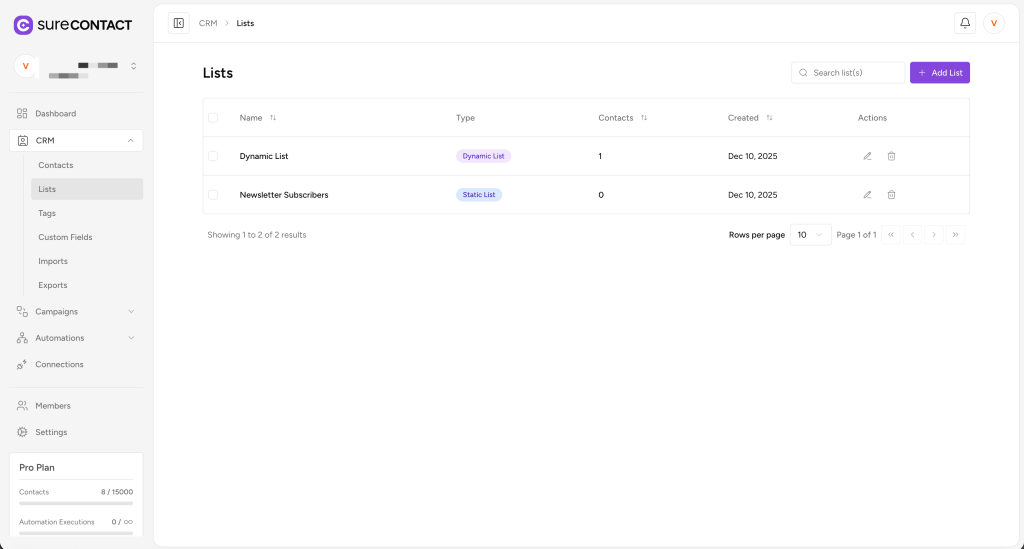
Task: Click the SureContact logo
Action: [x=72, y=25]
